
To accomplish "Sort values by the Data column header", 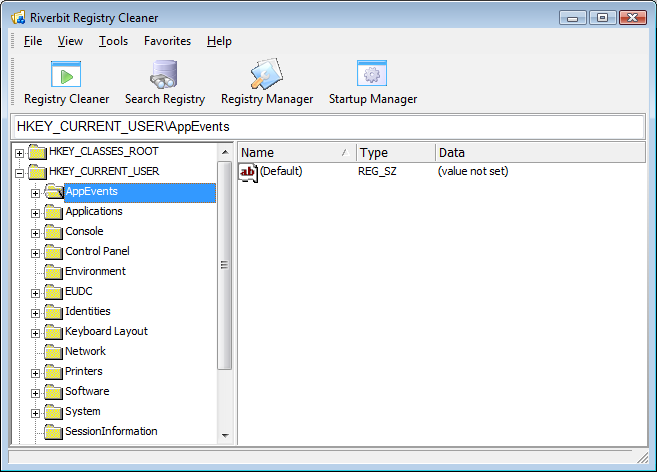I will (540, 153).
